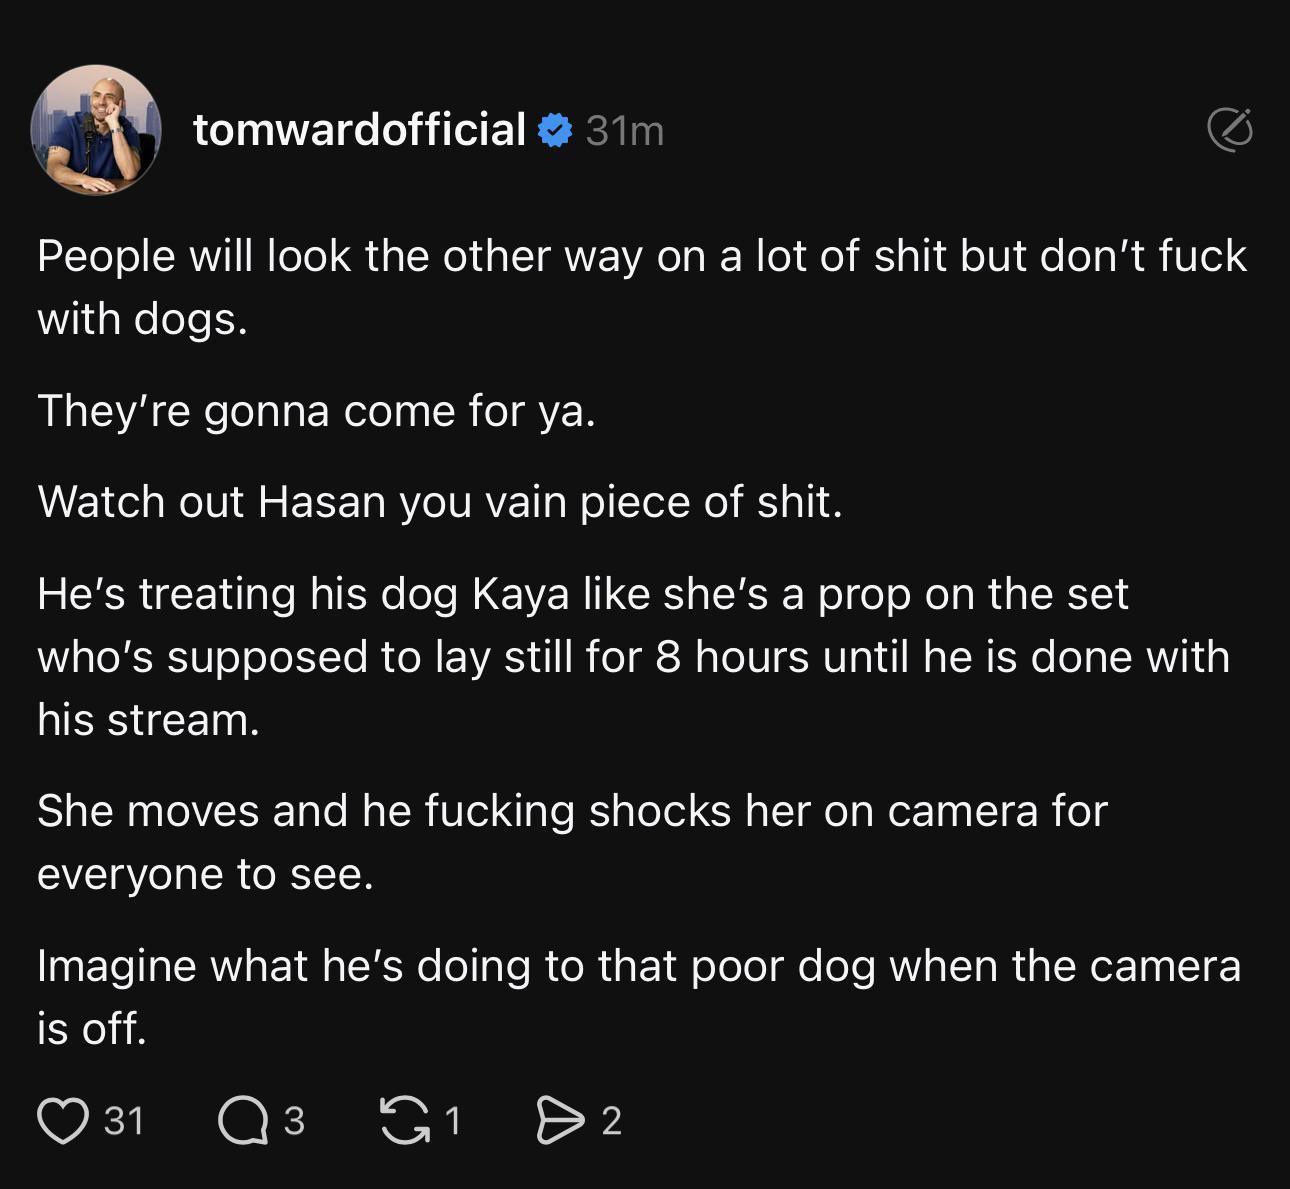Share the post with the paper-plane icon

(x=560, y=1121)
